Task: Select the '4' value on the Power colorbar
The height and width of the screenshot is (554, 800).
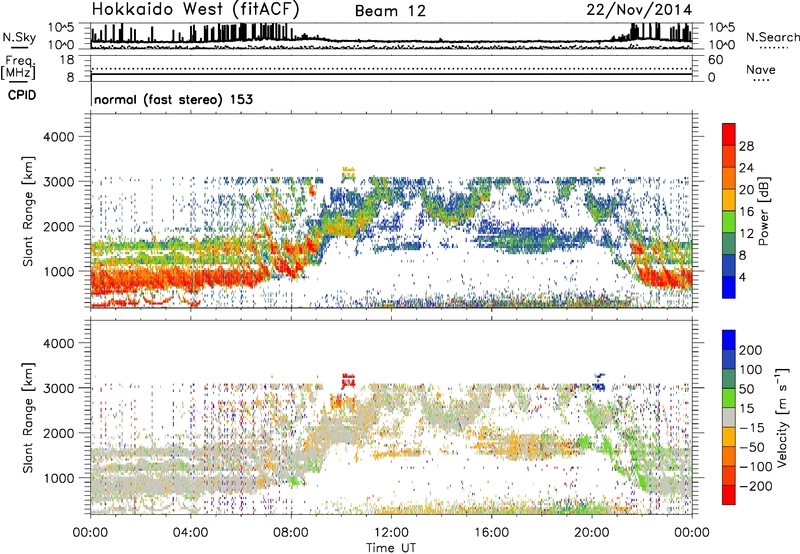Action: [x=743, y=278]
